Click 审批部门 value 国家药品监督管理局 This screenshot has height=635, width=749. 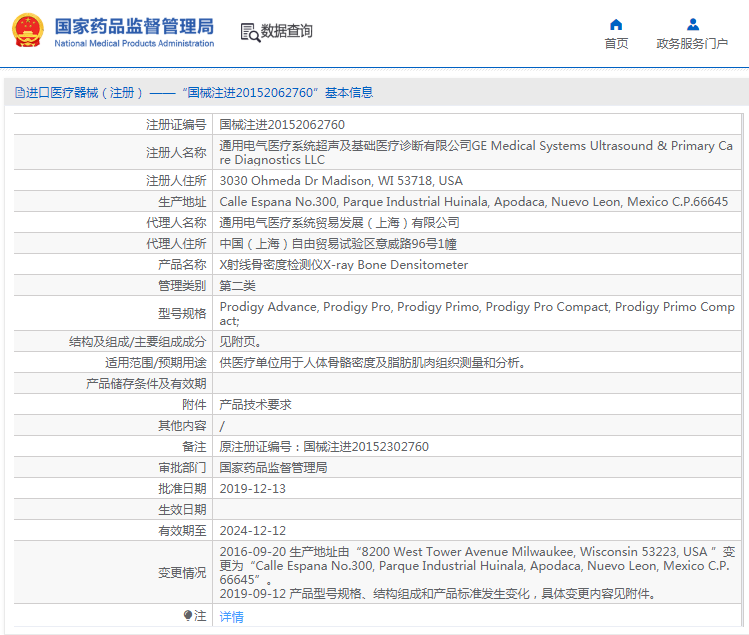click(x=273, y=468)
